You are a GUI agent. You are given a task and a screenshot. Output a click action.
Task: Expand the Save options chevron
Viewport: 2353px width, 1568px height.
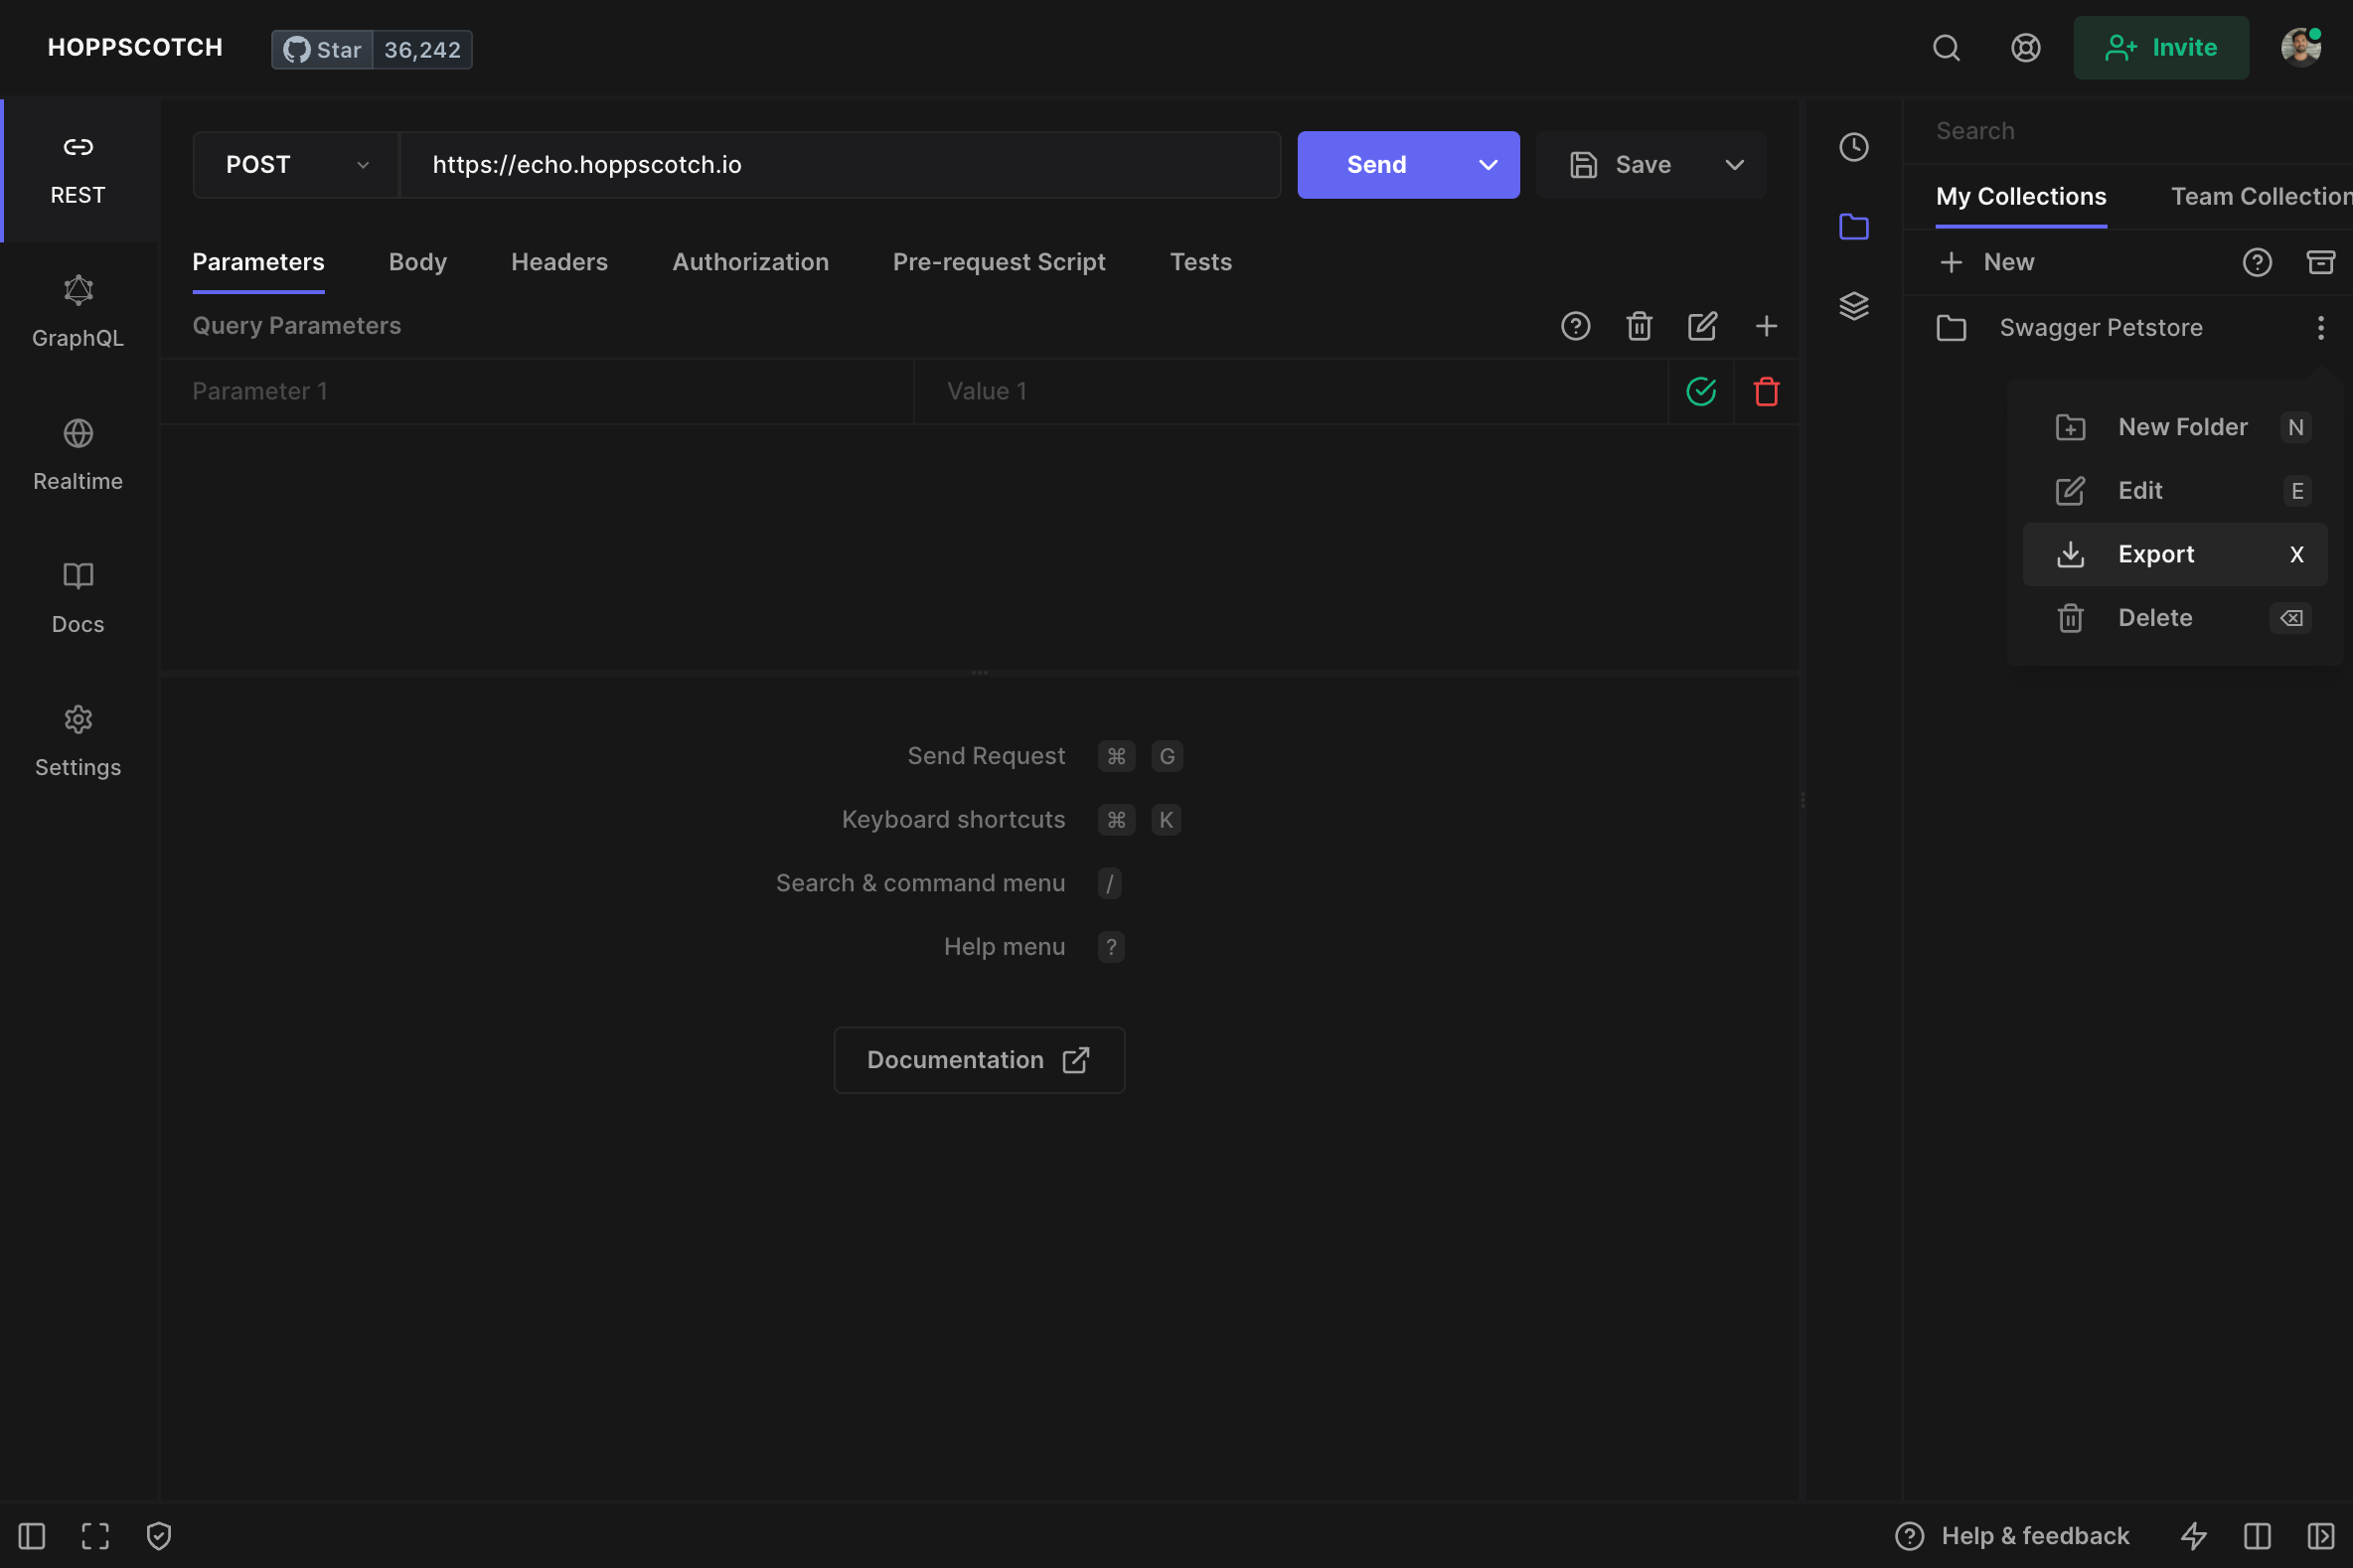(x=1734, y=165)
